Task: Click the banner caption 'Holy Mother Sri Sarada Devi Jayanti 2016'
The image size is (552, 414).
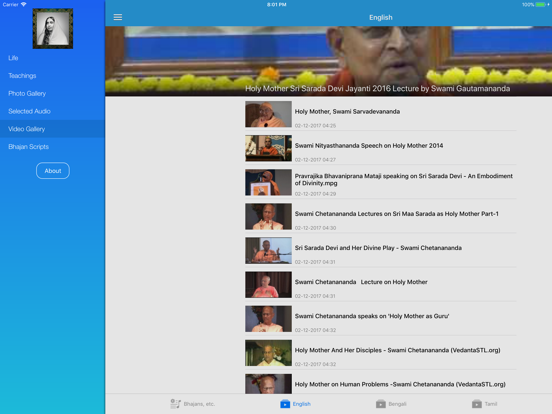Action: coord(377,89)
